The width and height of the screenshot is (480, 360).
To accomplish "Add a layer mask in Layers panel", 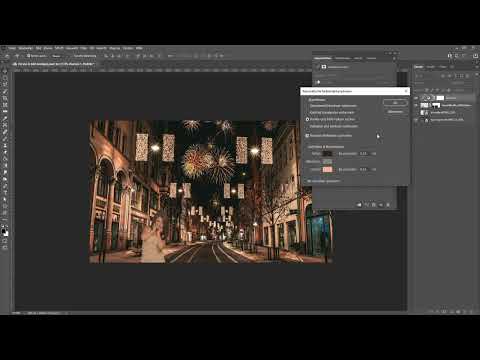I will click(444, 311).
